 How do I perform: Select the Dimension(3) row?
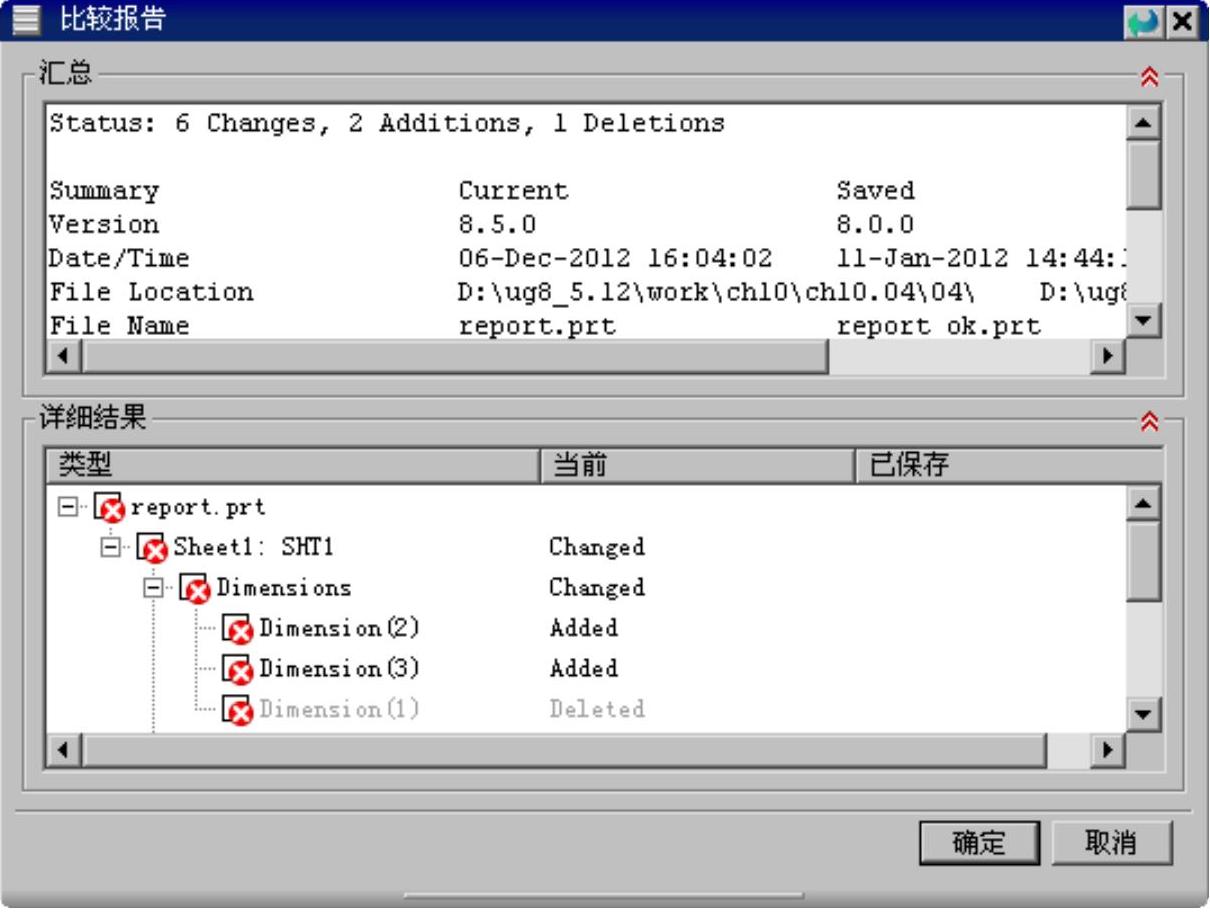point(339,668)
